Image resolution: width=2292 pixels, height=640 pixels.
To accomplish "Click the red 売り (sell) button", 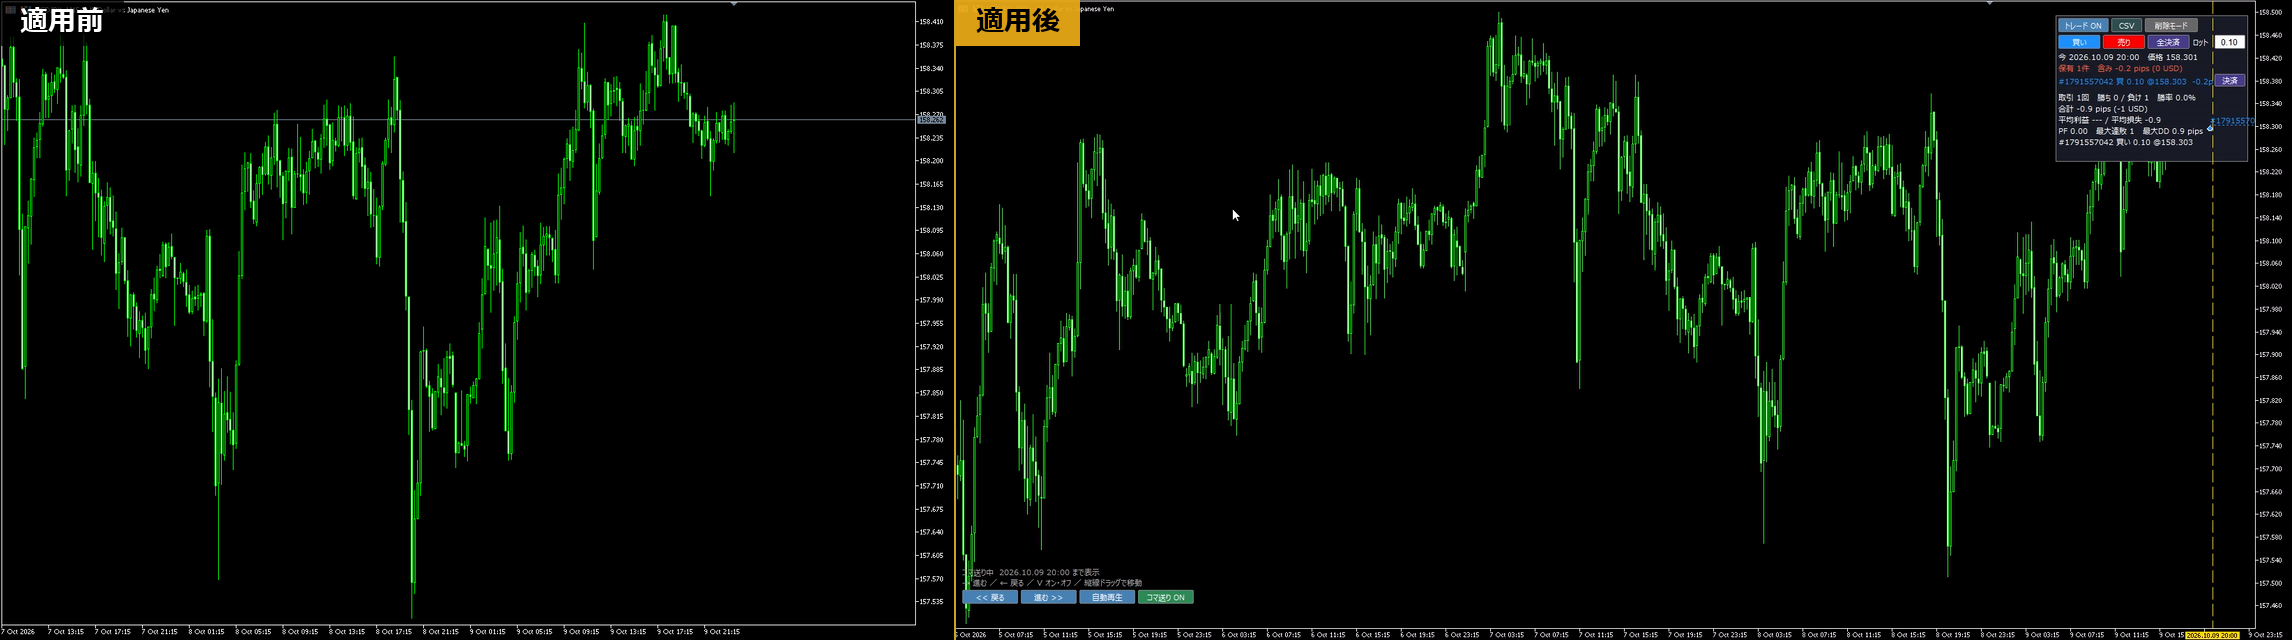I will 2123,42.
